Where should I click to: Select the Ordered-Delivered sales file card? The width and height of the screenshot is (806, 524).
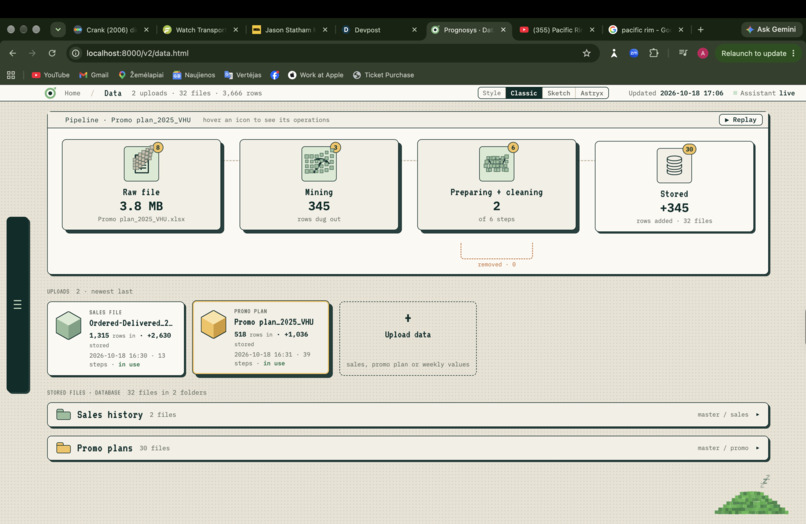116,339
